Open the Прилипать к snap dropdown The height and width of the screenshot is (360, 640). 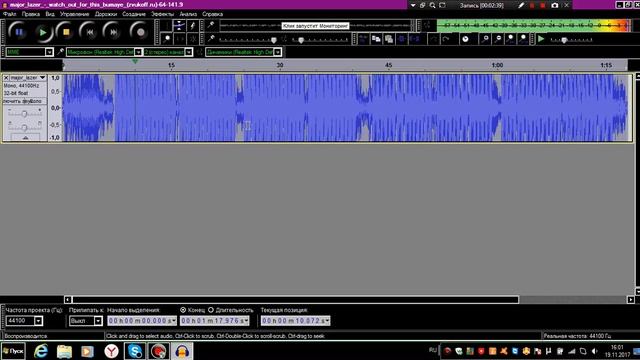coord(98,321)
